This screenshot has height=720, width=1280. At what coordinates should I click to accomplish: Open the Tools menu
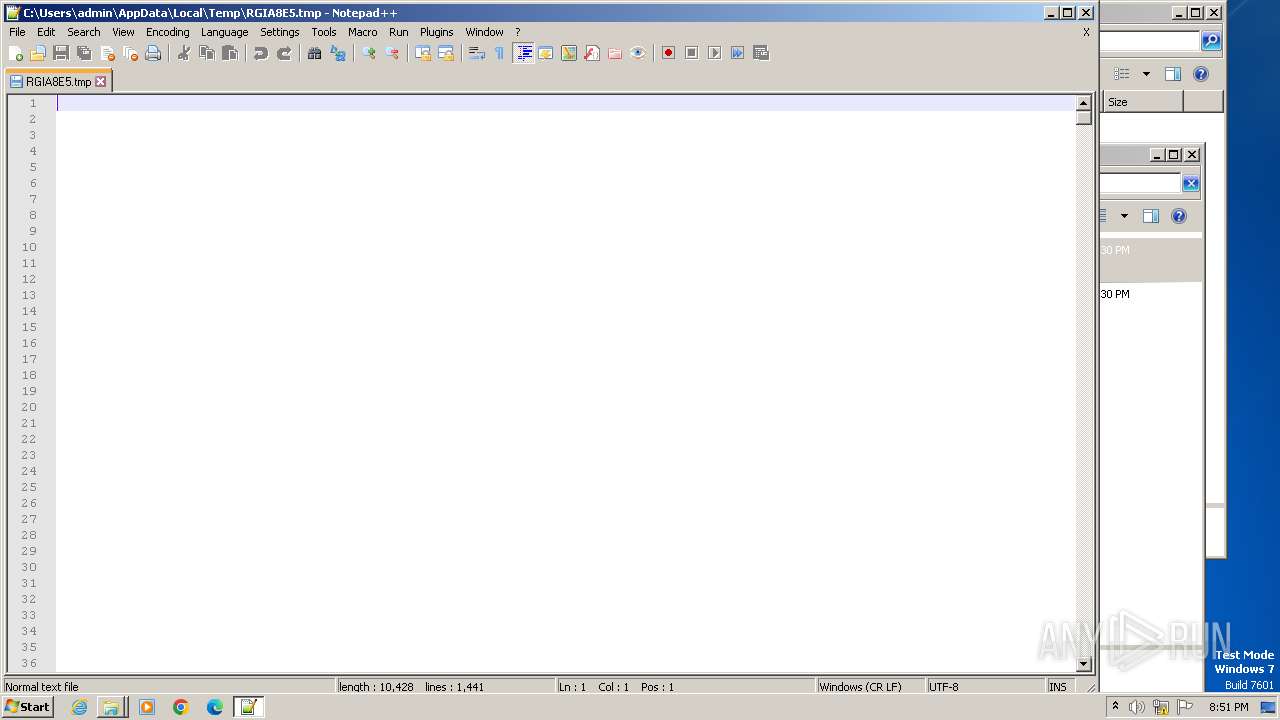tap(324, 32)
